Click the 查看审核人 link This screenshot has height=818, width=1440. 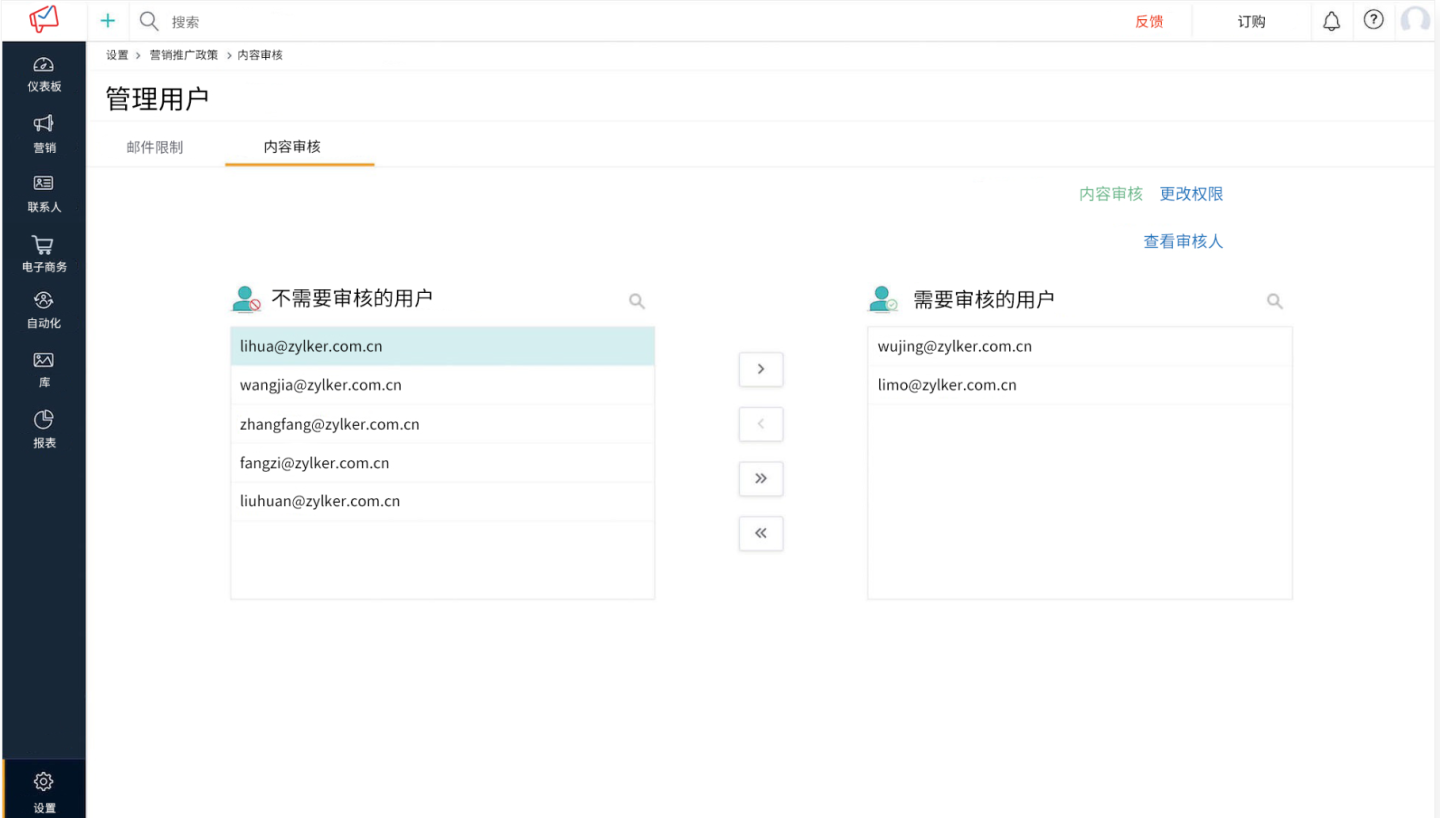point(1183,241)
